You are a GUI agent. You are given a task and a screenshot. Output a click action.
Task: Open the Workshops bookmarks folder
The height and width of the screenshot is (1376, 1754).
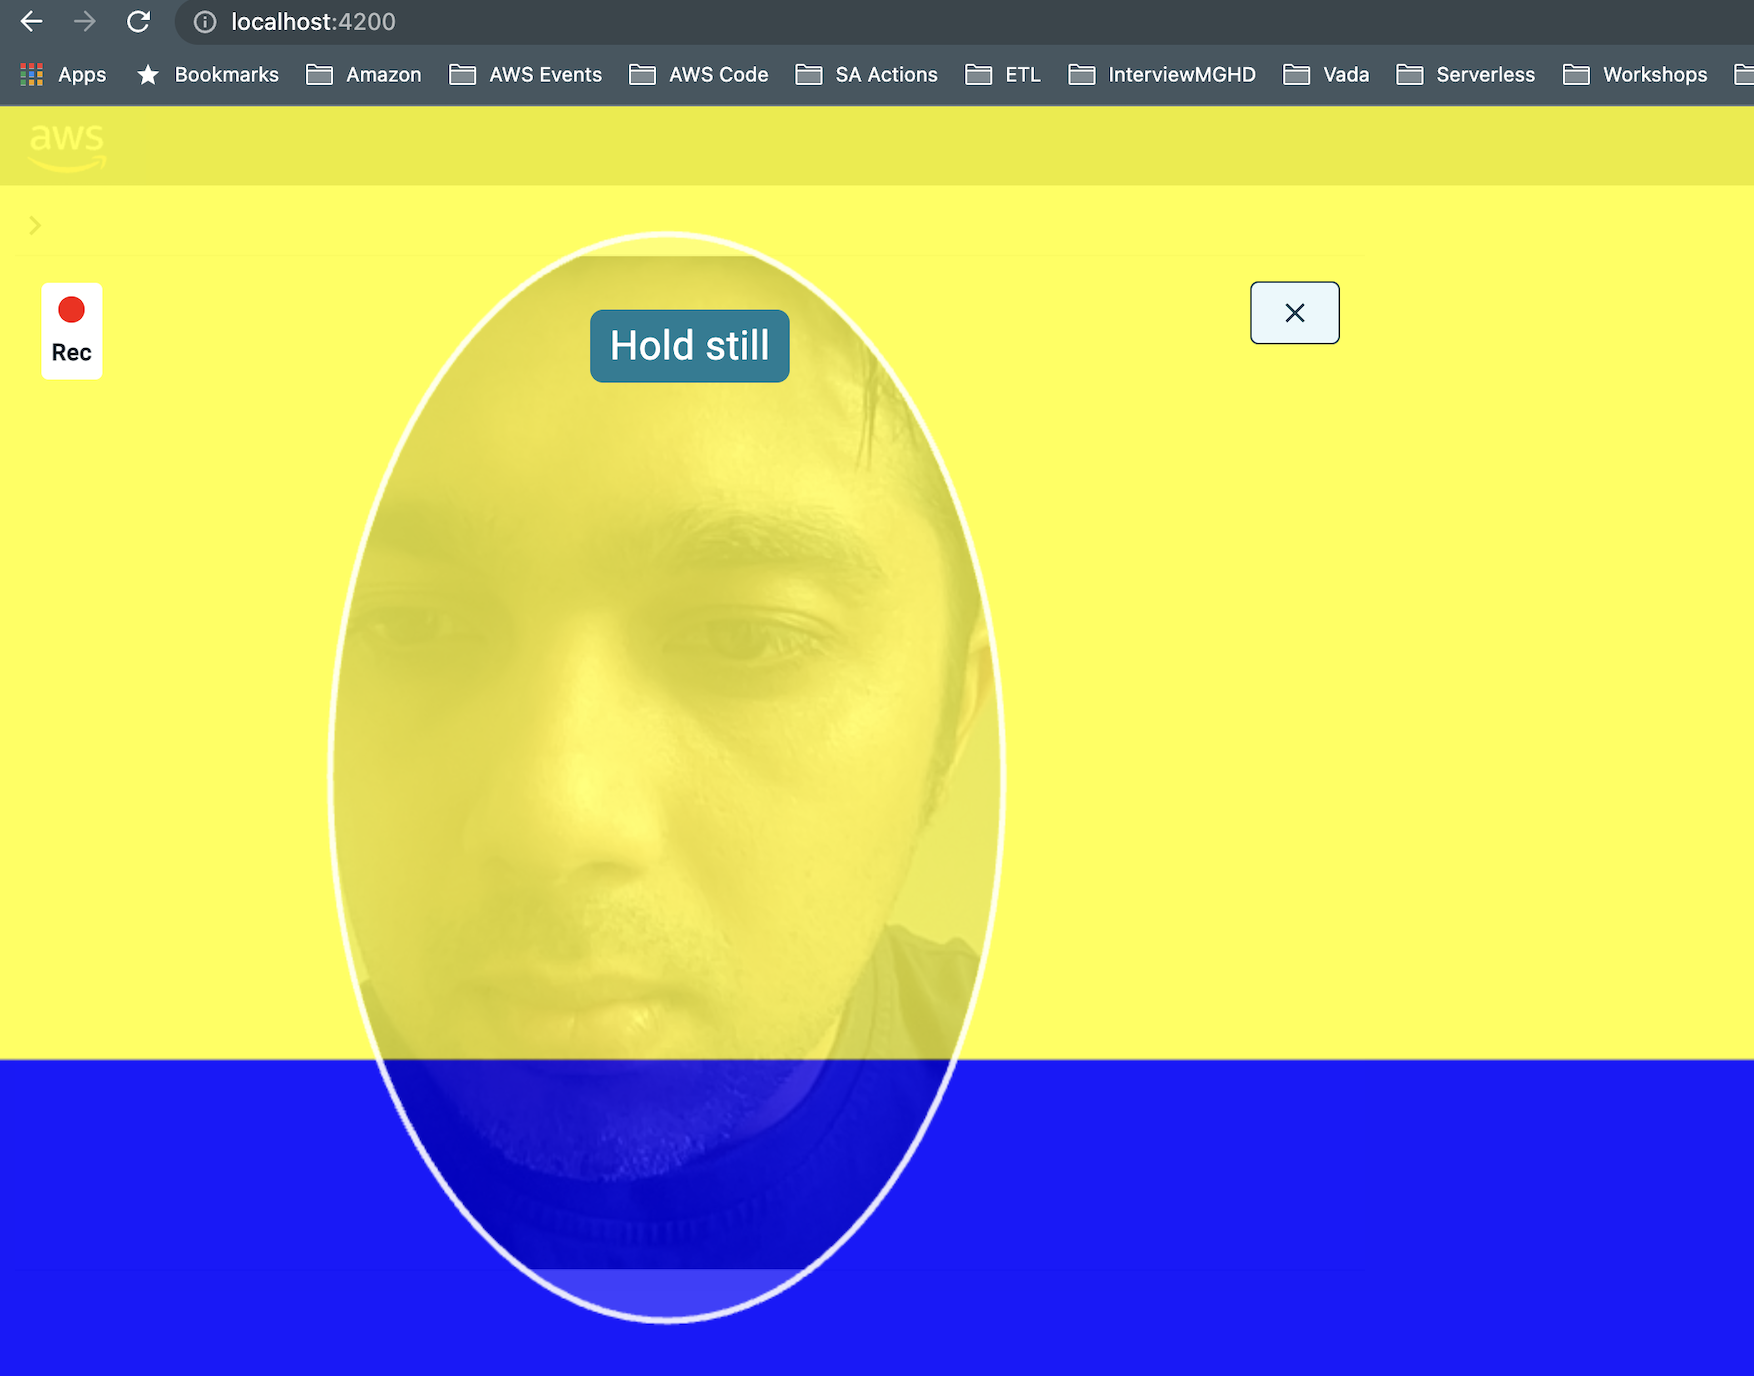(x=1636, y=74)
